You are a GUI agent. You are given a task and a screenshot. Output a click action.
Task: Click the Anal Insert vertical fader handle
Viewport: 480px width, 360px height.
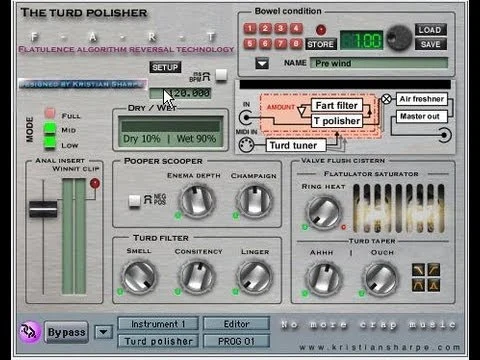43,209
